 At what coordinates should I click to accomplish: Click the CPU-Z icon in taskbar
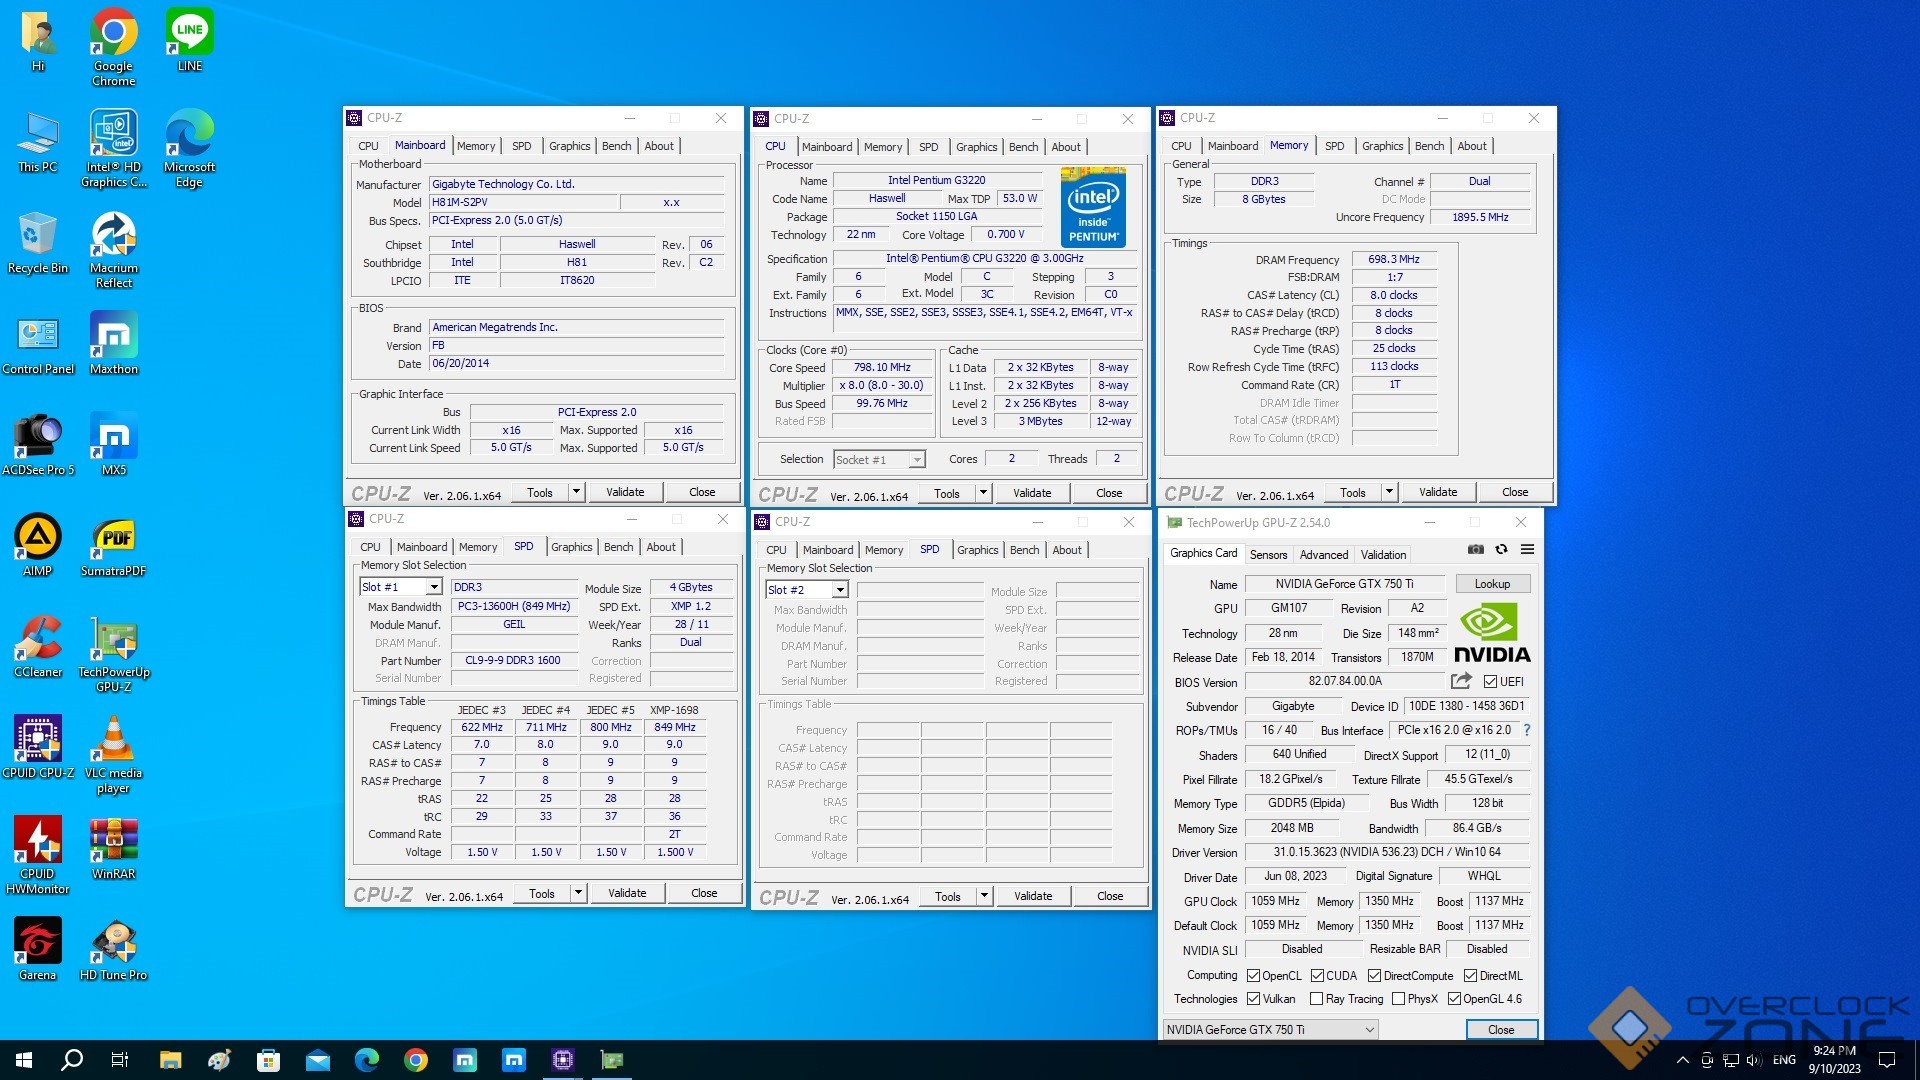(562, 1060)
